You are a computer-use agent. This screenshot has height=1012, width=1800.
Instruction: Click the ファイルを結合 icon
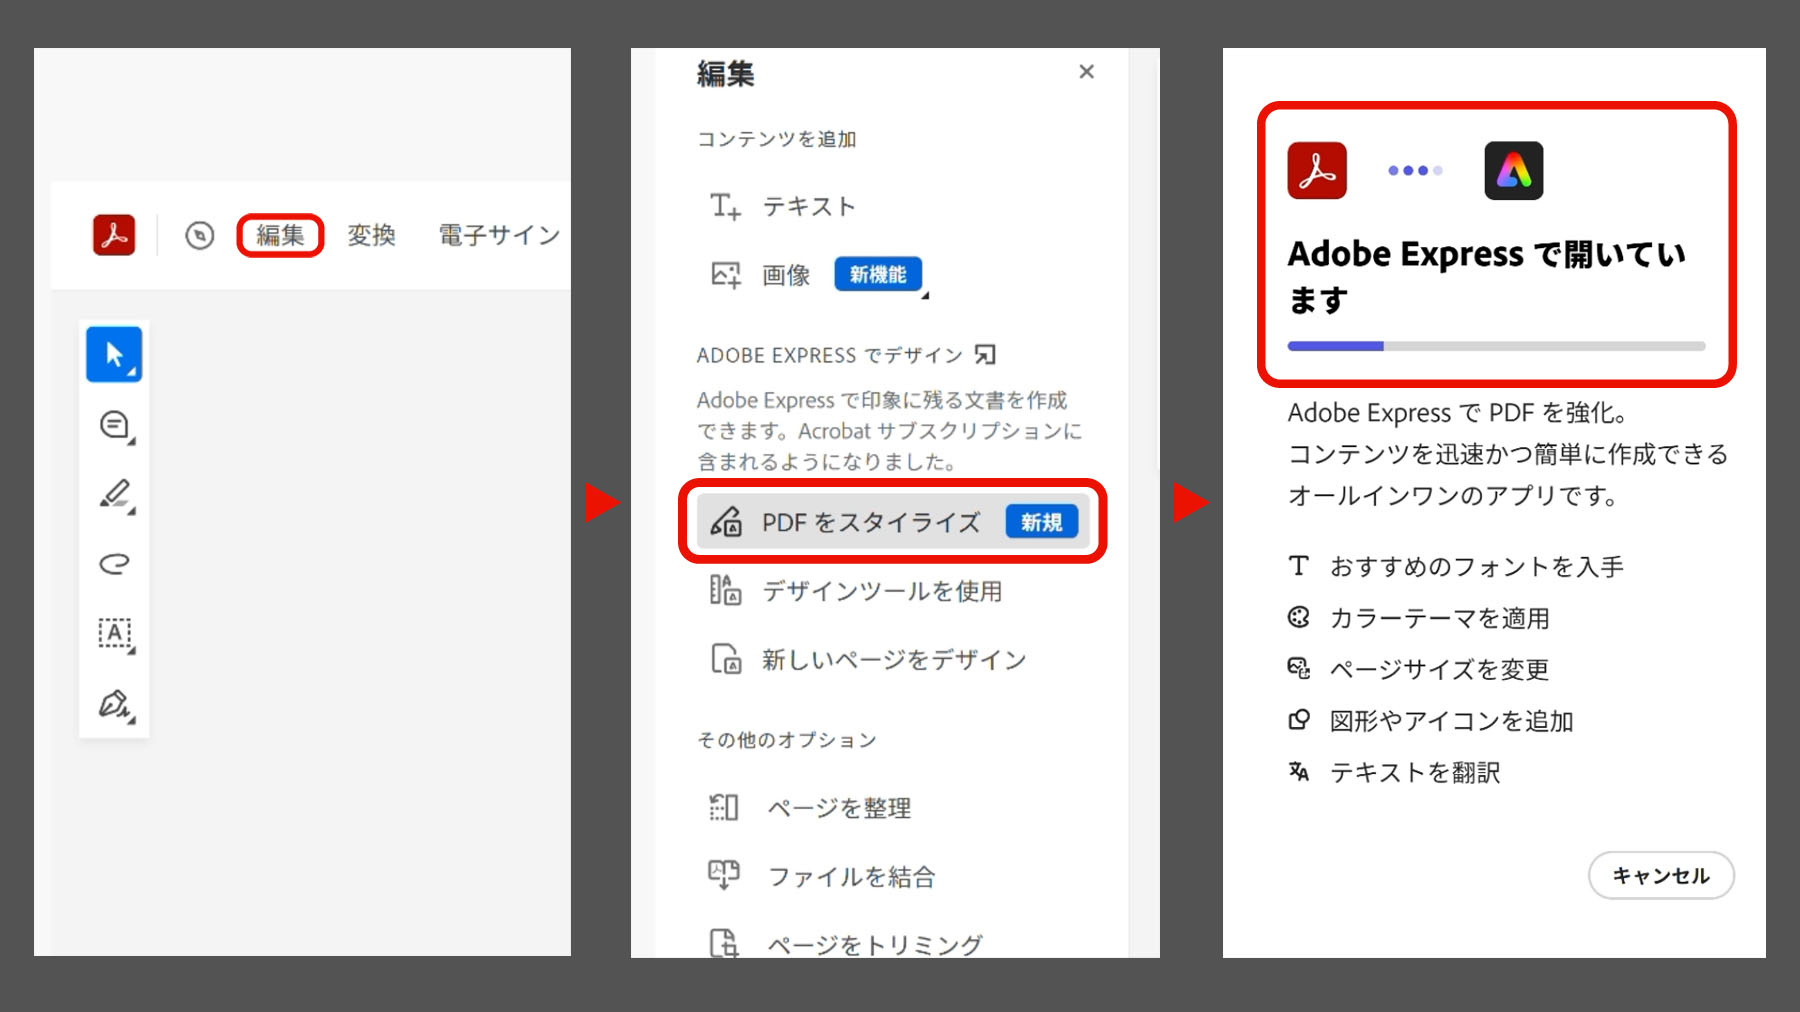pos(724,875)
